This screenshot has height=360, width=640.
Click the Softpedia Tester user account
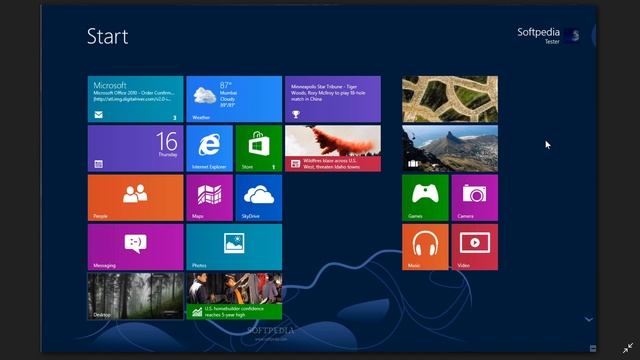click(x=548, y=36)
